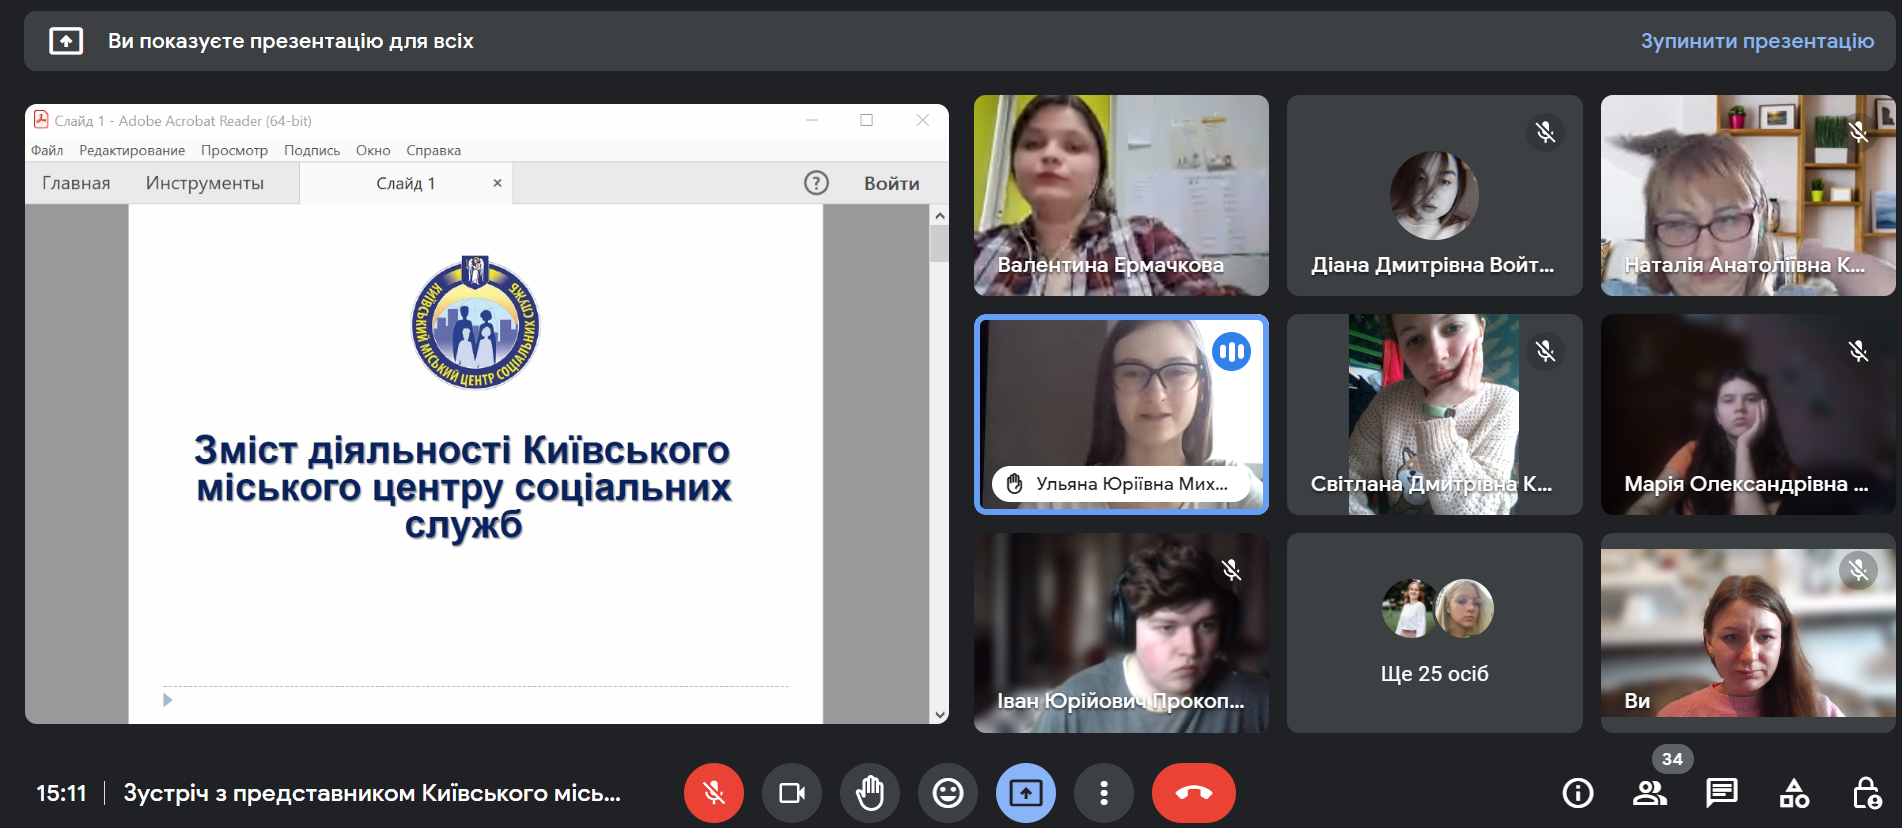Image resolution: width=1902 pixels, height=828 pixels.
Task: Open the chat messages panel
Action: click(1721, 794)
